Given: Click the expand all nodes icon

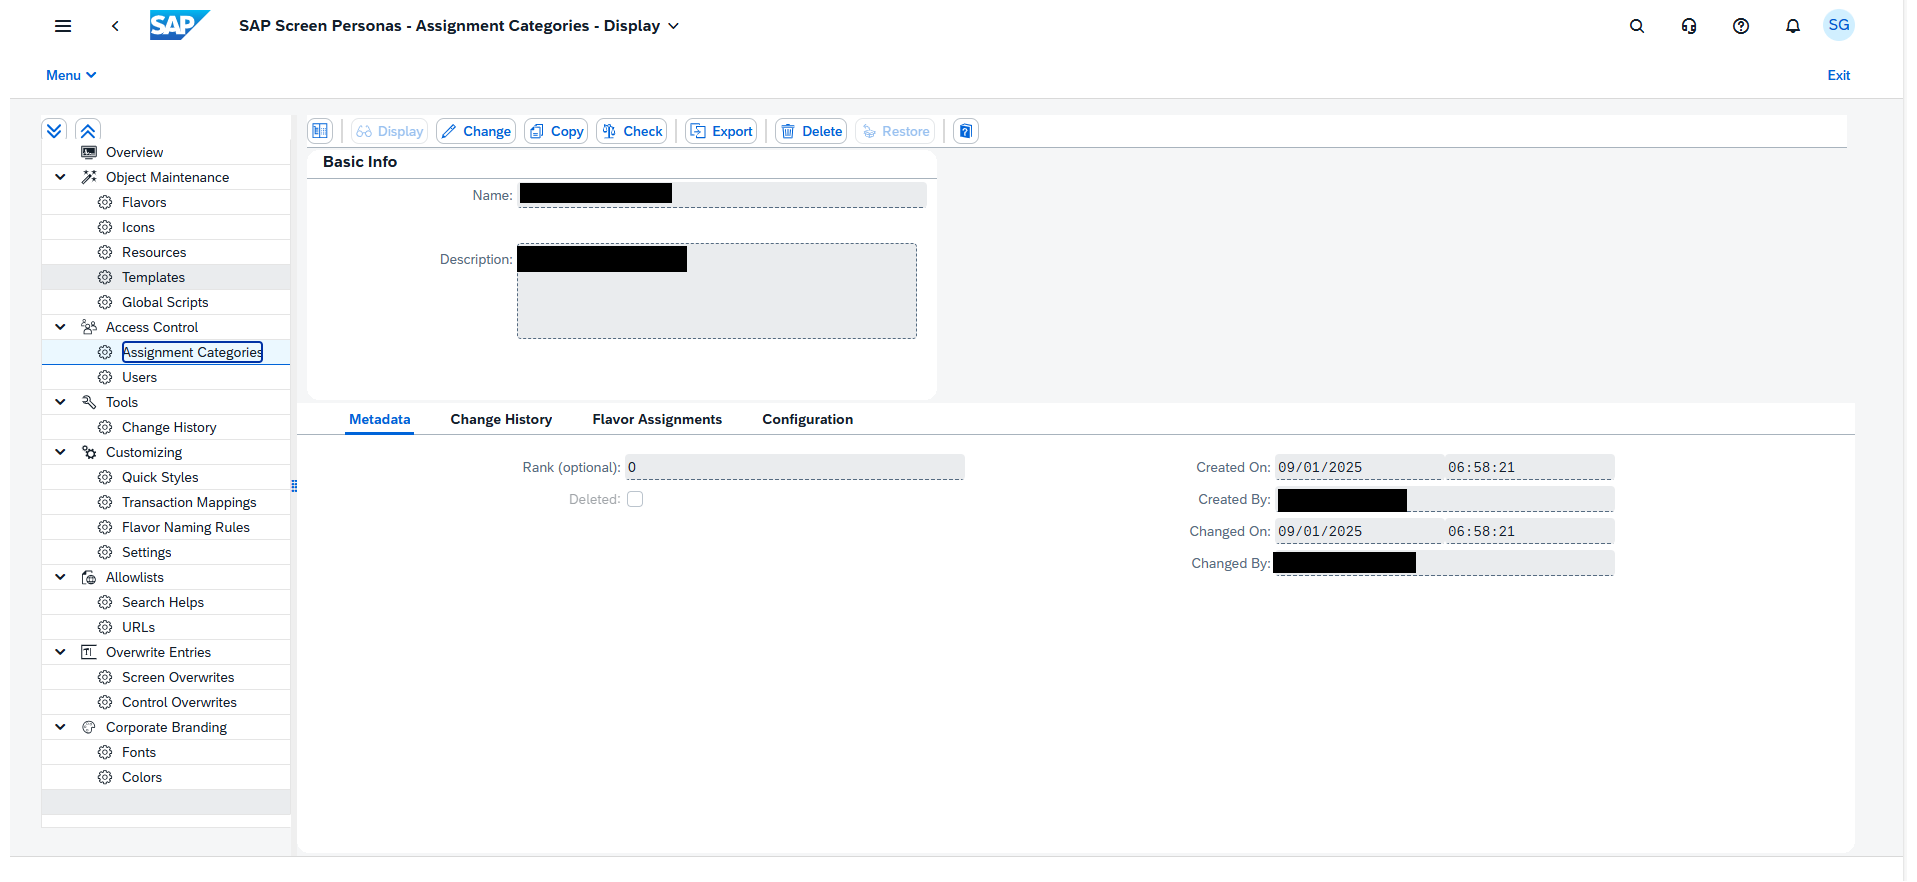Looking at the screenshot, I should point(55,131).
